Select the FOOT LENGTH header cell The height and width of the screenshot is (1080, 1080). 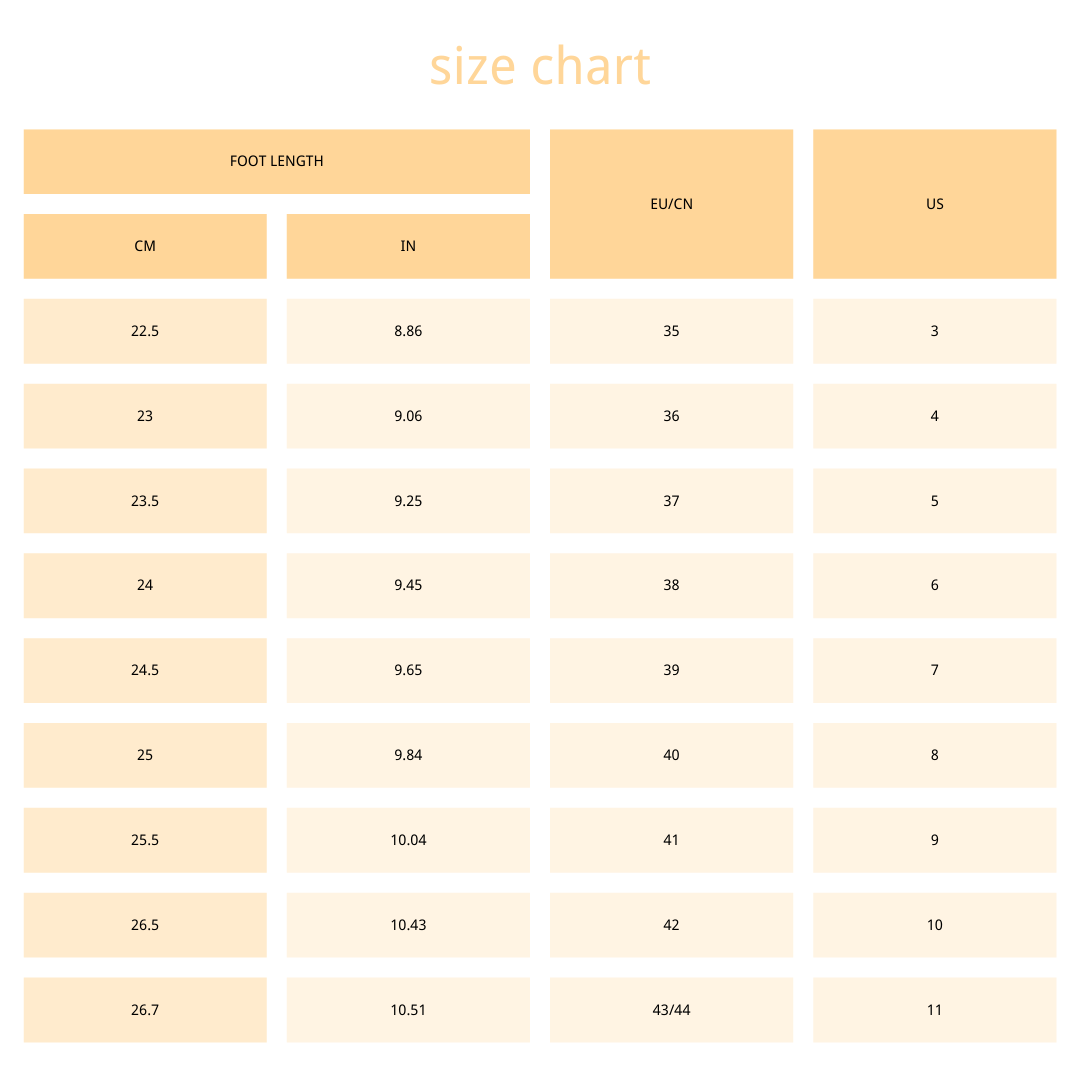[277, 161]
